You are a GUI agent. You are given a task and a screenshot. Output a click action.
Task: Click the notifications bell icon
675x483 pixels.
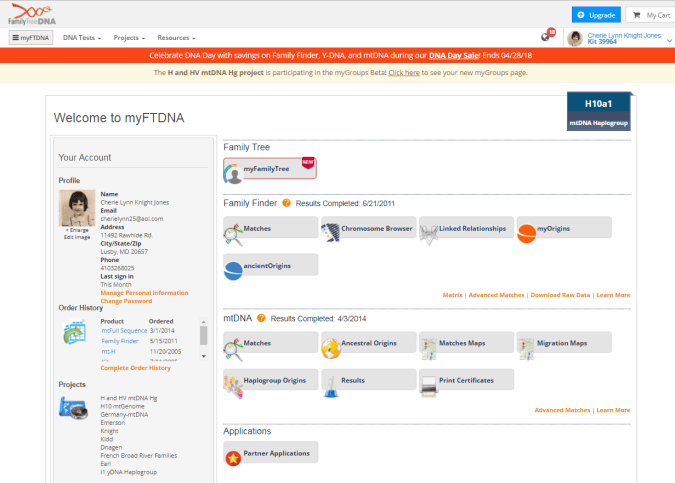[x=546, y=37]
